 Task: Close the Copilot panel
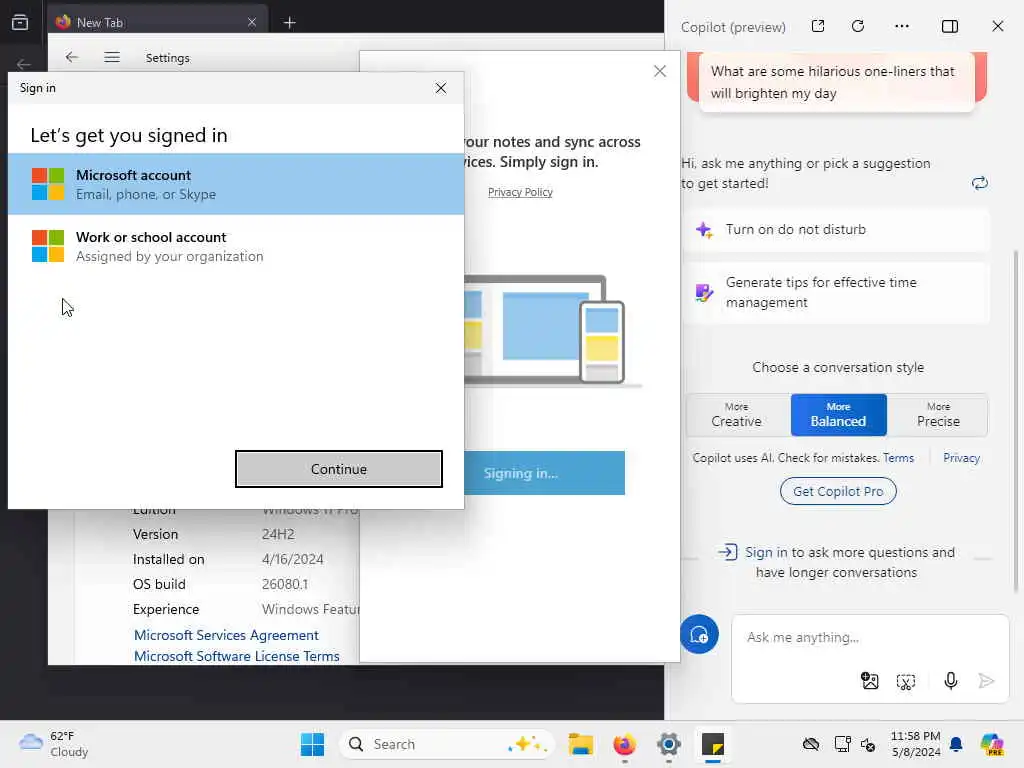coord(997,26)
